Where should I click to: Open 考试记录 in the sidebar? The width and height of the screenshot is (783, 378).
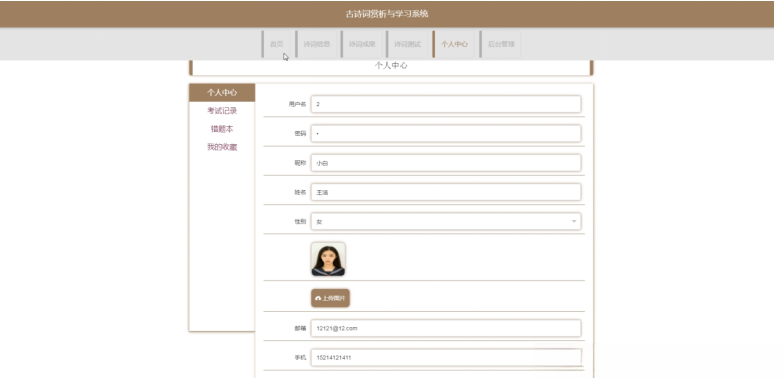click(x=222, y=111)
